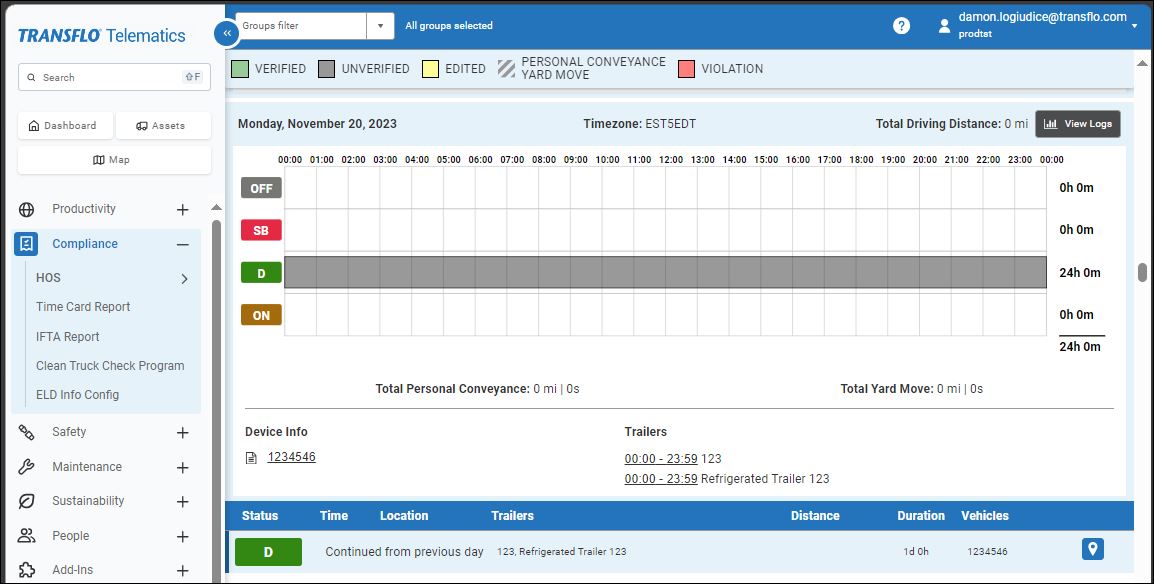Expand the HOS submenu arrow
The width and height of the screenshot is (1154, 584).
coord(184,279)
